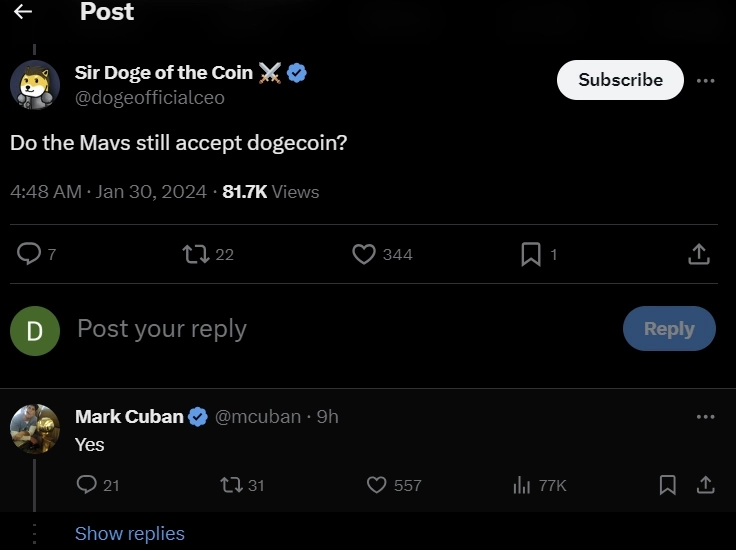Go back using the arrow icon
This screenshot has width=736, height=550.
23,12
